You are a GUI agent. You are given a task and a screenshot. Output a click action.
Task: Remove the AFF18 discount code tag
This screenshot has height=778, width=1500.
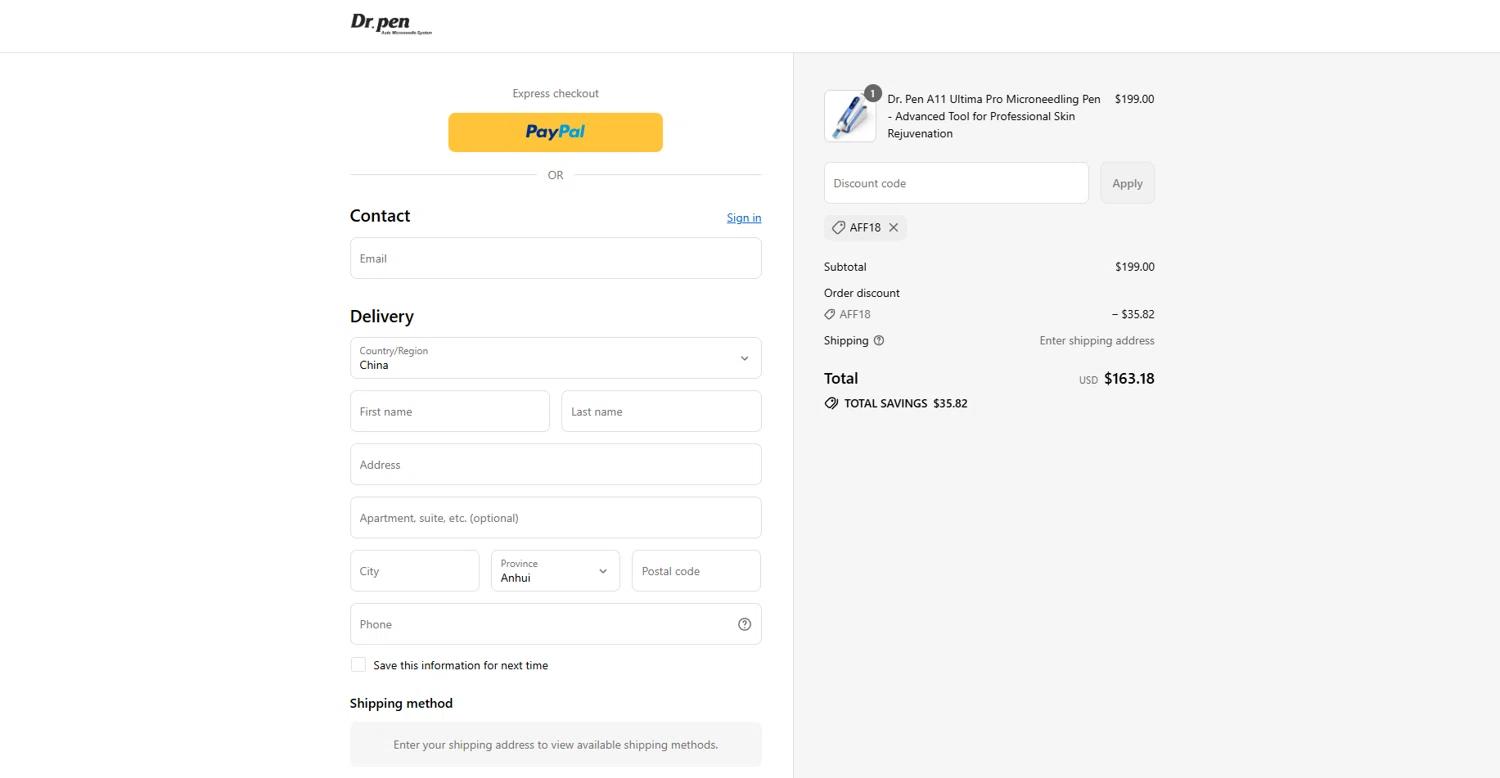point(894,228)
